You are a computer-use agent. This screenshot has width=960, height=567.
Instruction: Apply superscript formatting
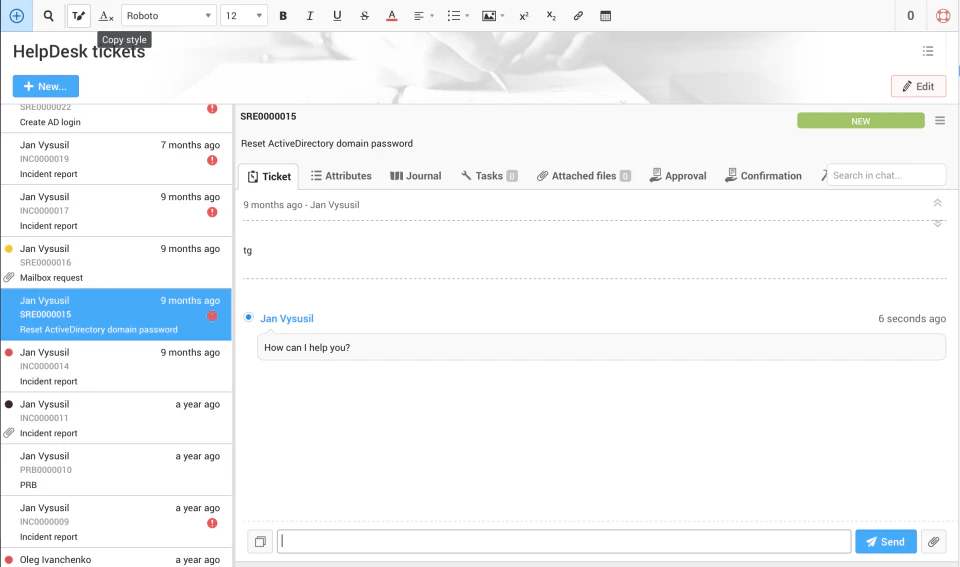tap(523, 16)
